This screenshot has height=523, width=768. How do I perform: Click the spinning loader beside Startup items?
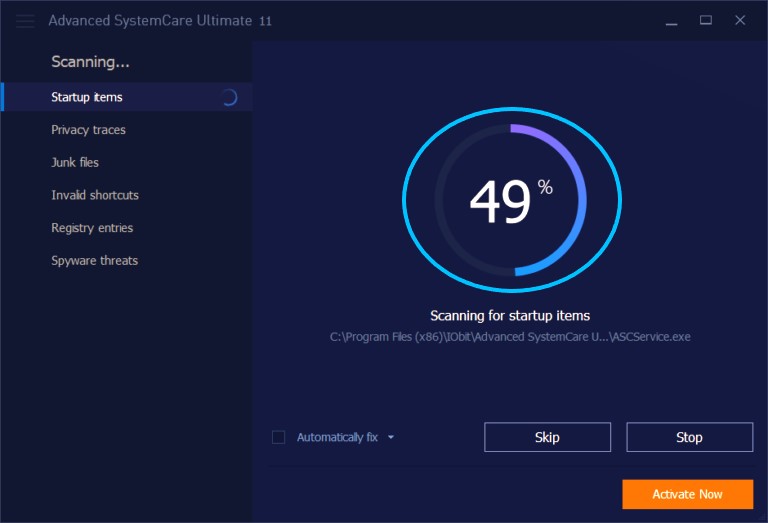pyautogui.click(x=229, y=97)
